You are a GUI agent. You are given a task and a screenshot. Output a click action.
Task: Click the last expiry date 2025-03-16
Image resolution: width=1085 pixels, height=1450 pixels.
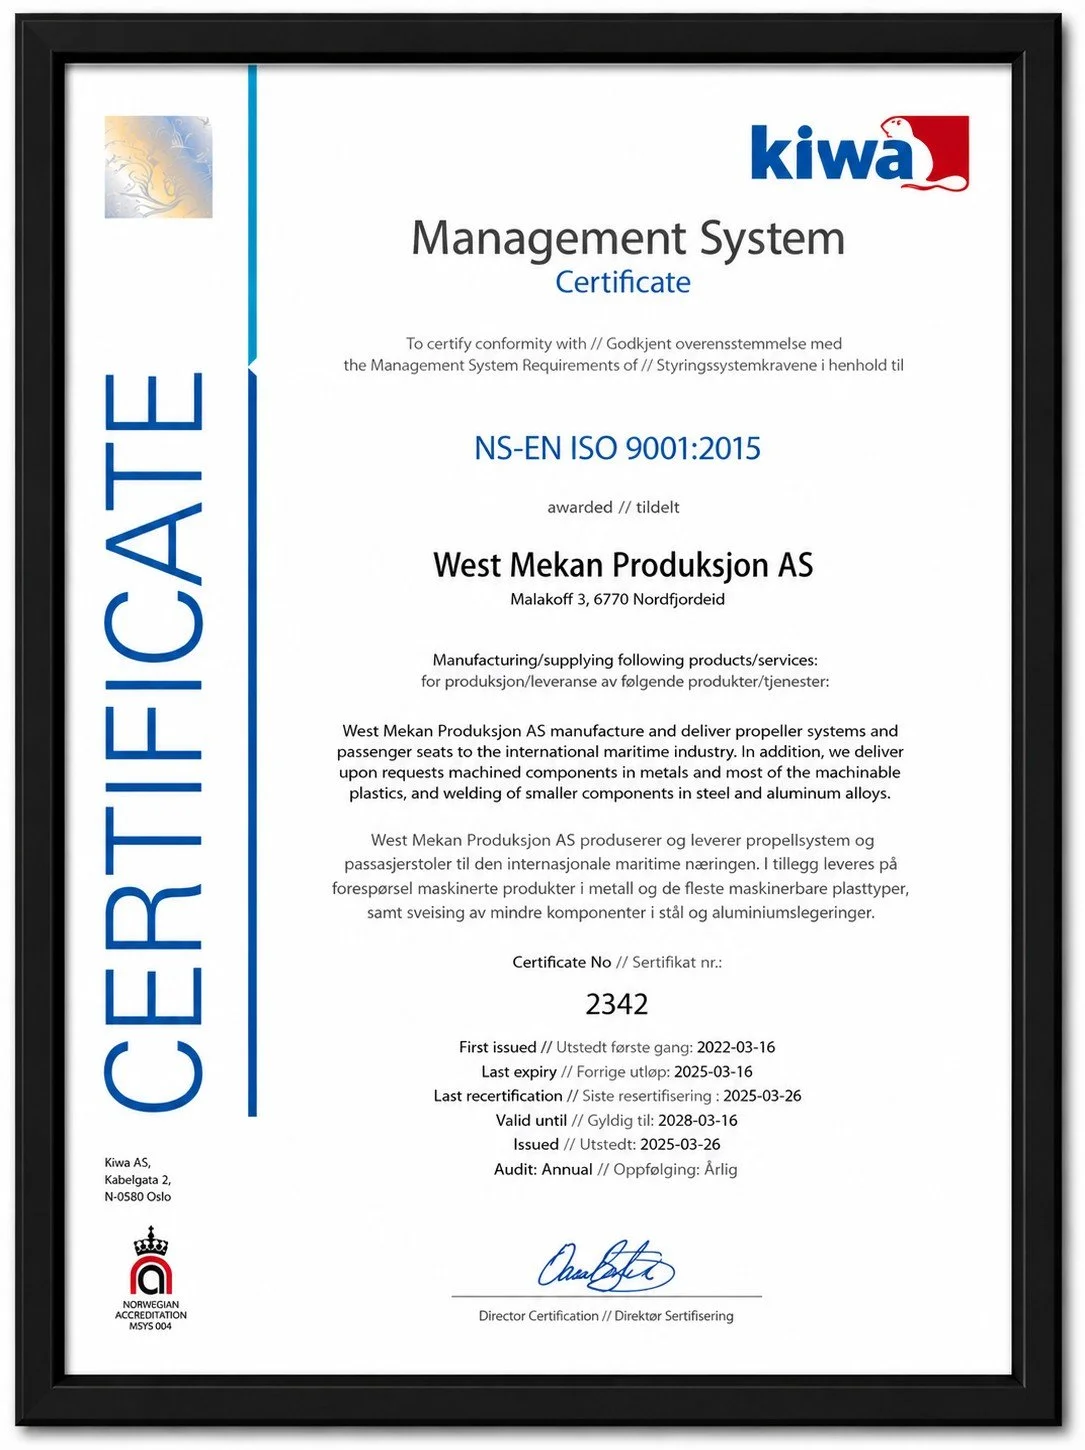click(x=713, y=1071)
